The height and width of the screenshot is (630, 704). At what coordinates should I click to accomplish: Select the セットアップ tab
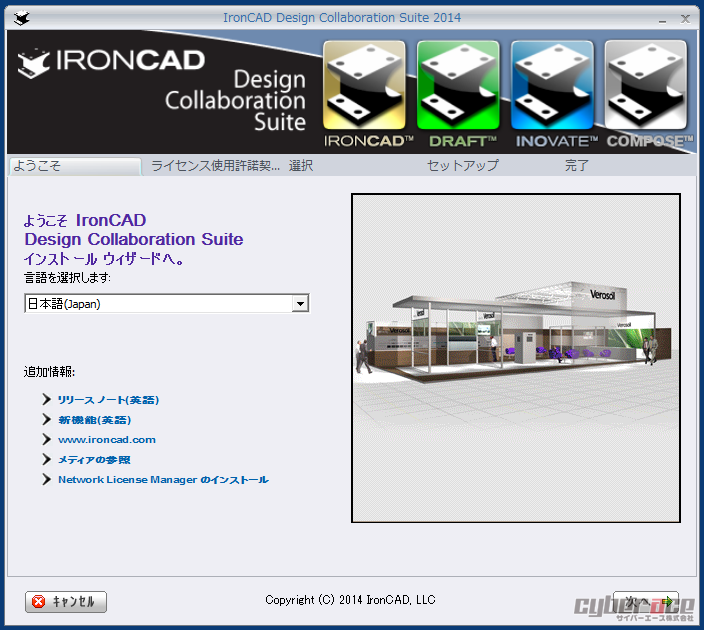462,166
